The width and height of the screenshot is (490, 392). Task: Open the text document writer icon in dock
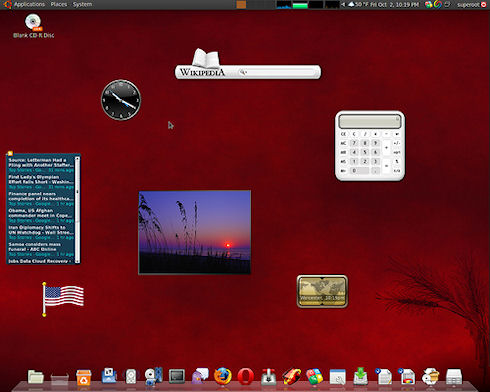click(383, 377)
